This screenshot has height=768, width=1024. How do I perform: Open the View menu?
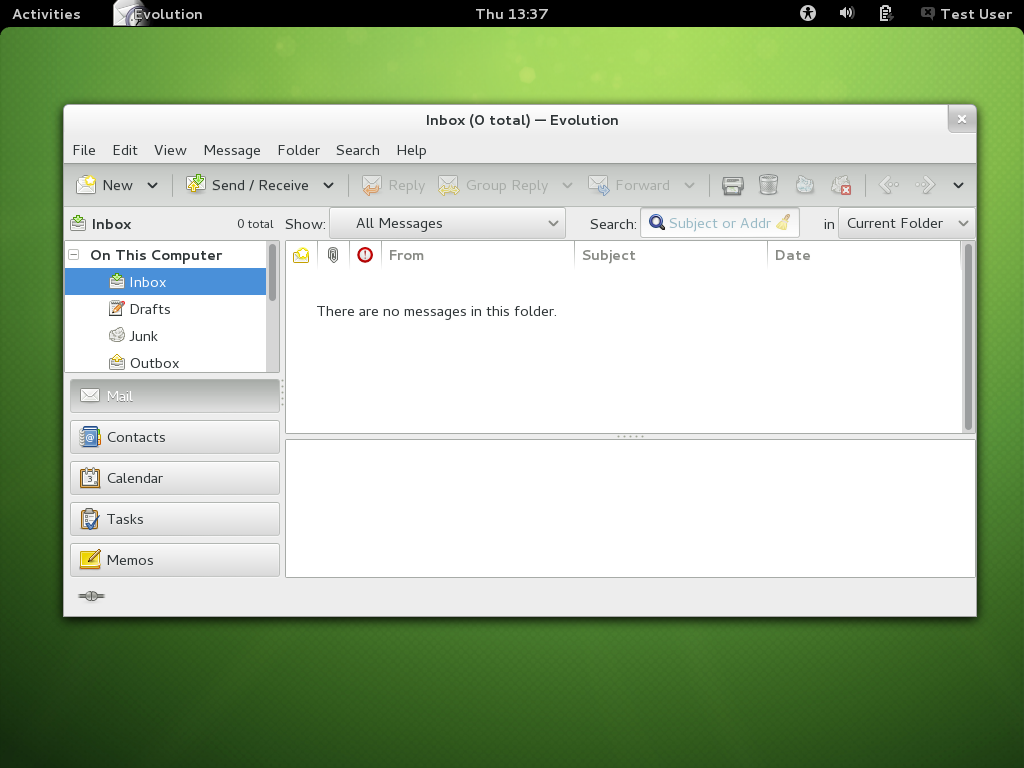pos(170,150)
